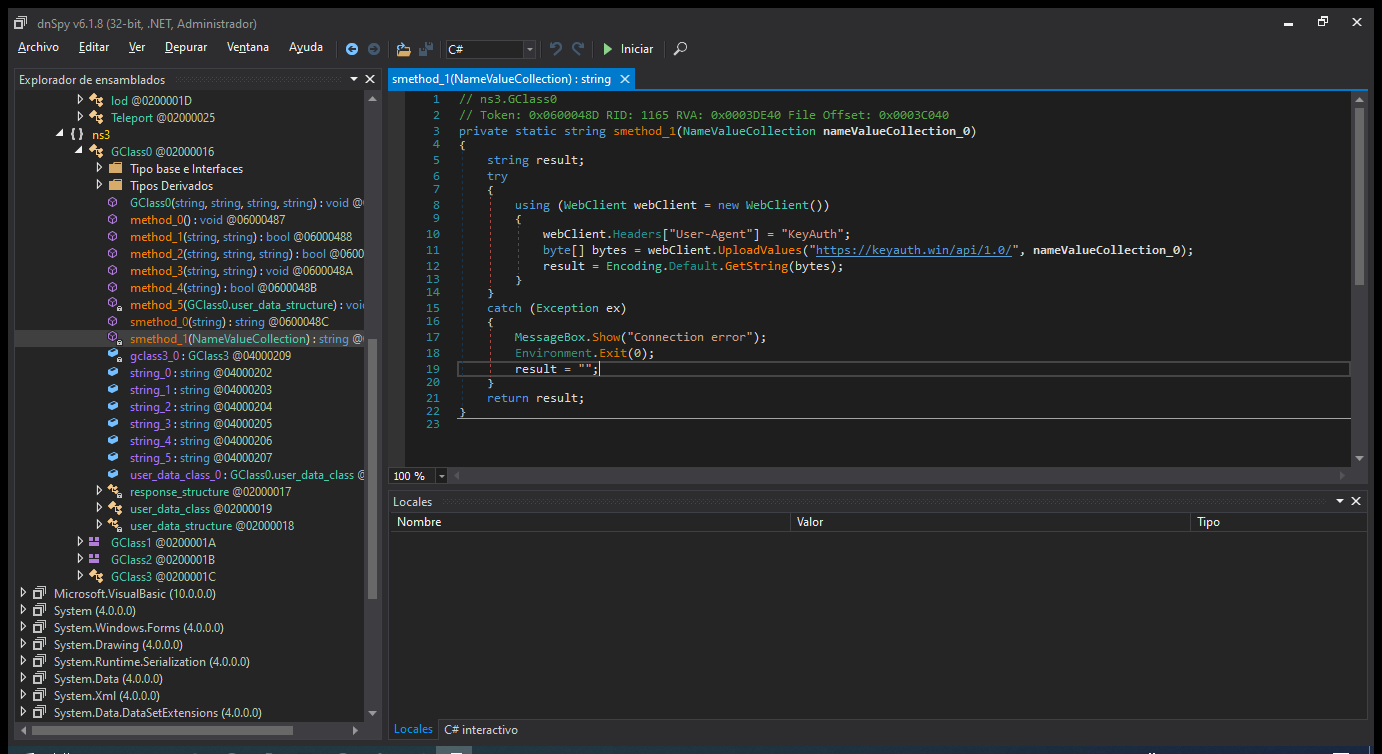
Task: Expand the Tipos Derivados folder
Action: click(100, 185)
